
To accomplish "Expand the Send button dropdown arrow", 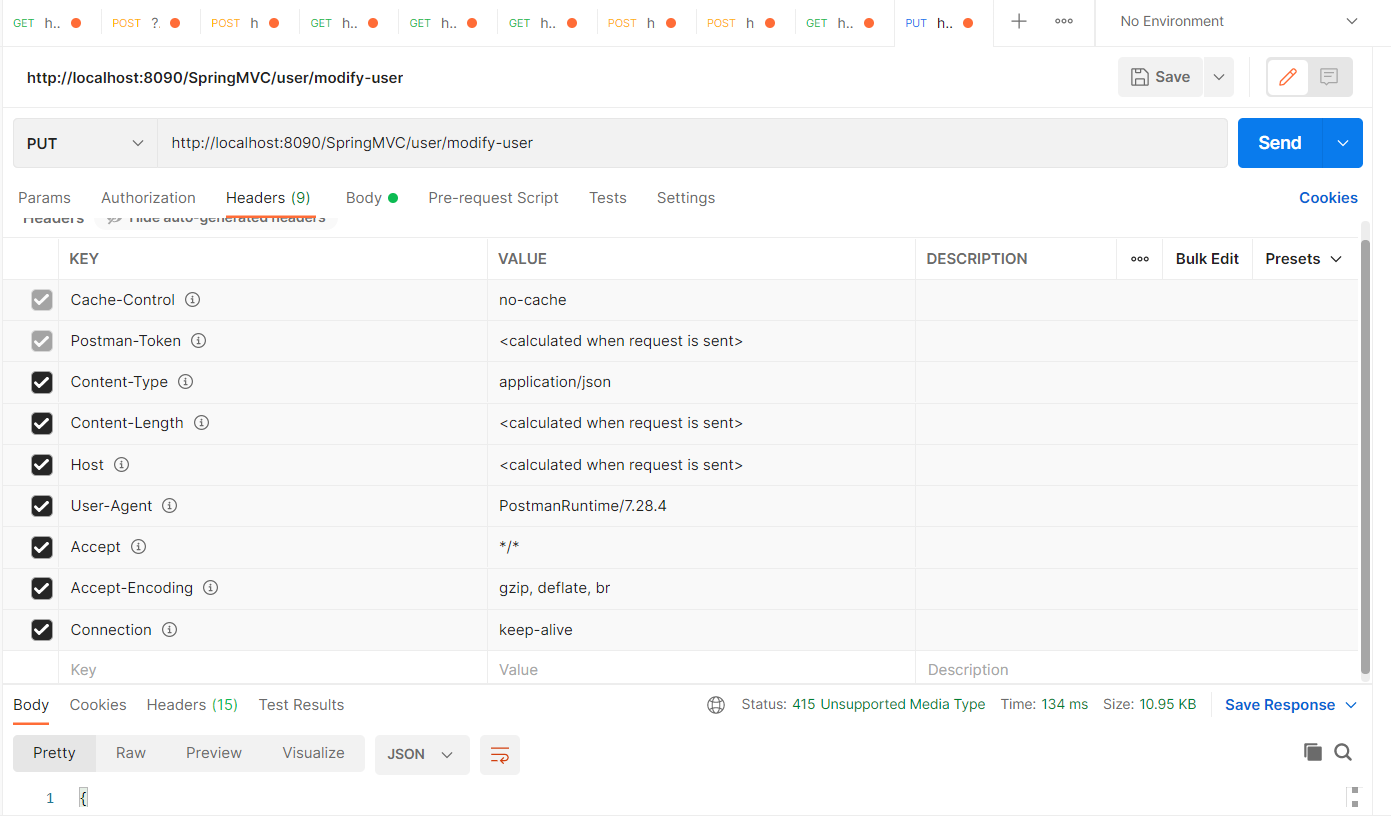I will pos(1343,143).
